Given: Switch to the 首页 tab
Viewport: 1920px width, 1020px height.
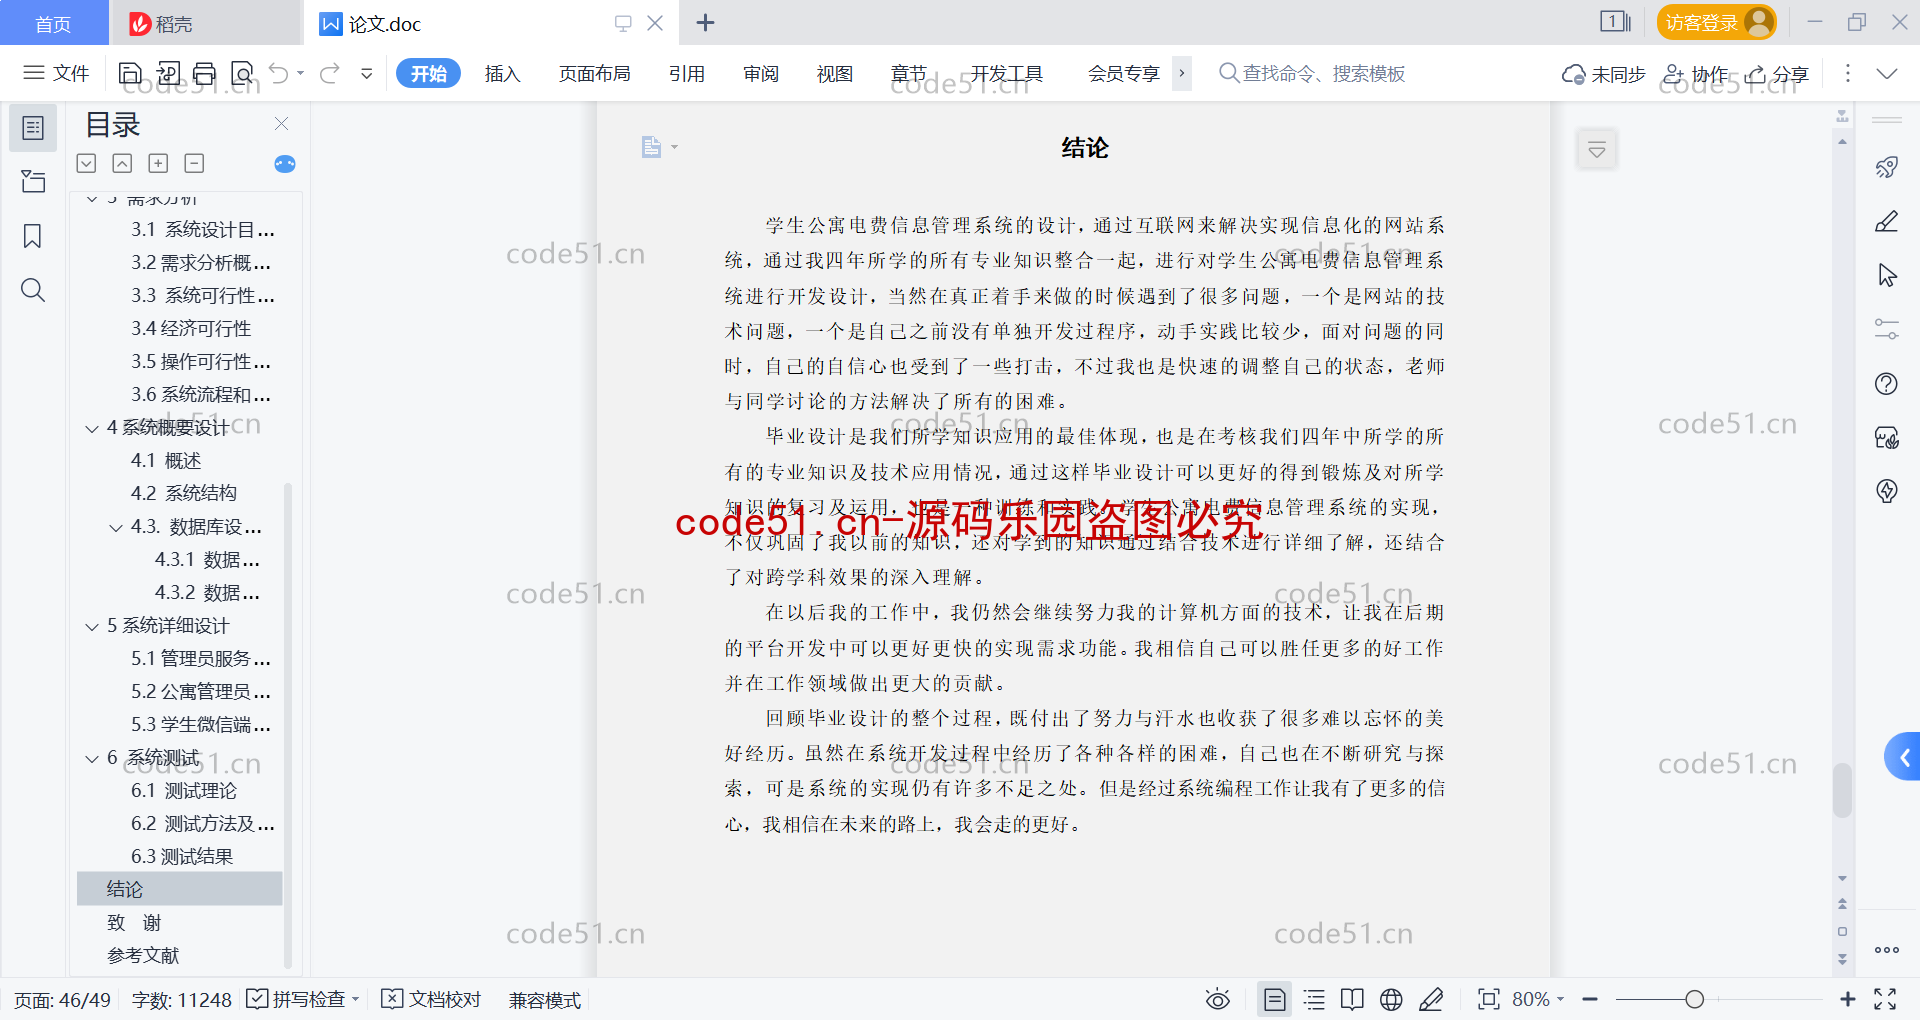Looking at the screenshot, I should [x=53, y=23].
